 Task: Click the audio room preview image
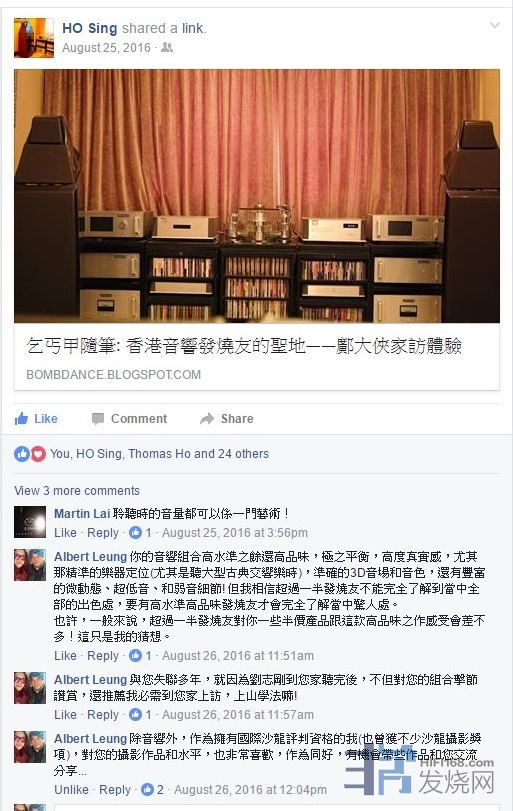(256, 196)
